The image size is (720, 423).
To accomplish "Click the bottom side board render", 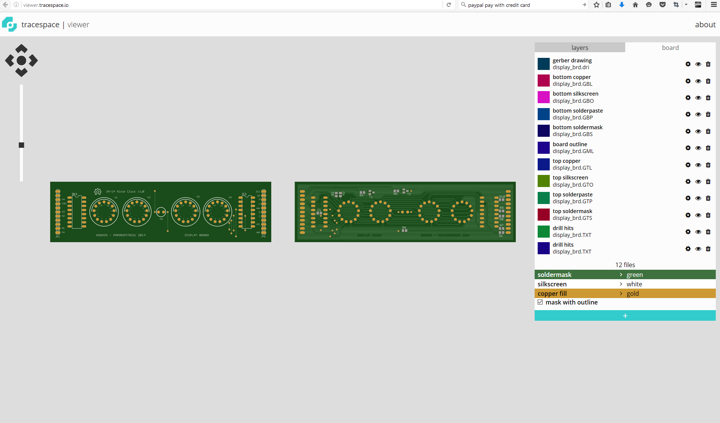I will tap(405, 212).
